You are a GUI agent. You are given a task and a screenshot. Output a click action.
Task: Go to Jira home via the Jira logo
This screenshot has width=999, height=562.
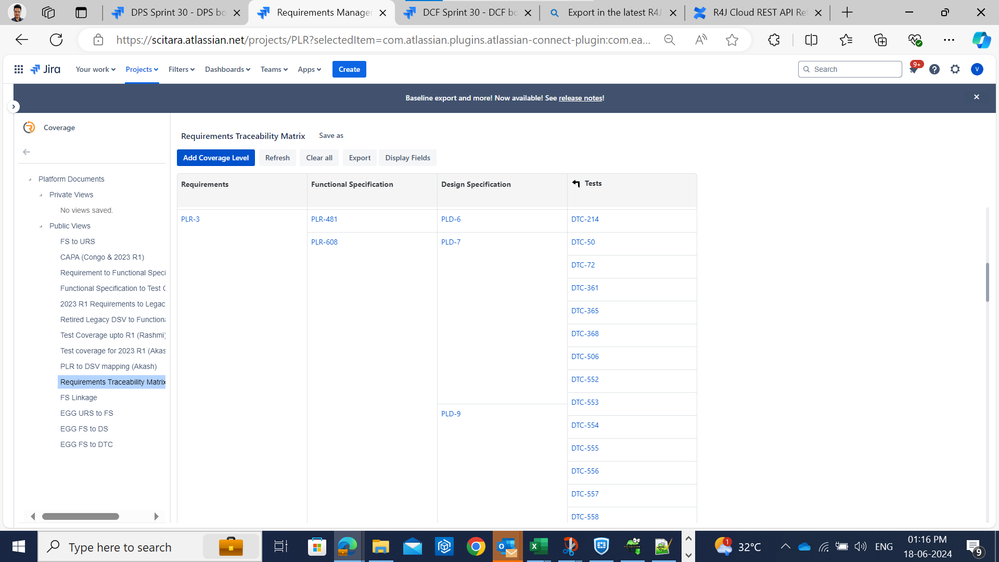[45, 69]
